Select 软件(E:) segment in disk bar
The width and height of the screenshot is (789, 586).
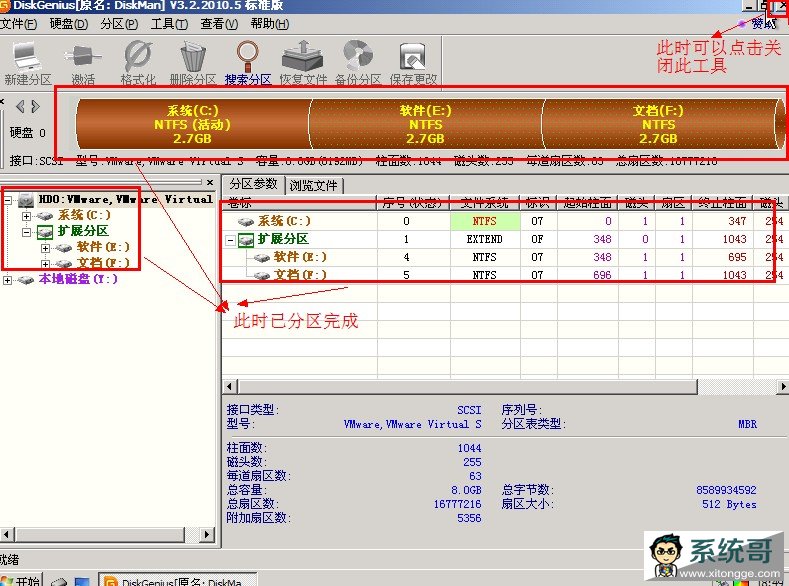click(x=425, y=124)
